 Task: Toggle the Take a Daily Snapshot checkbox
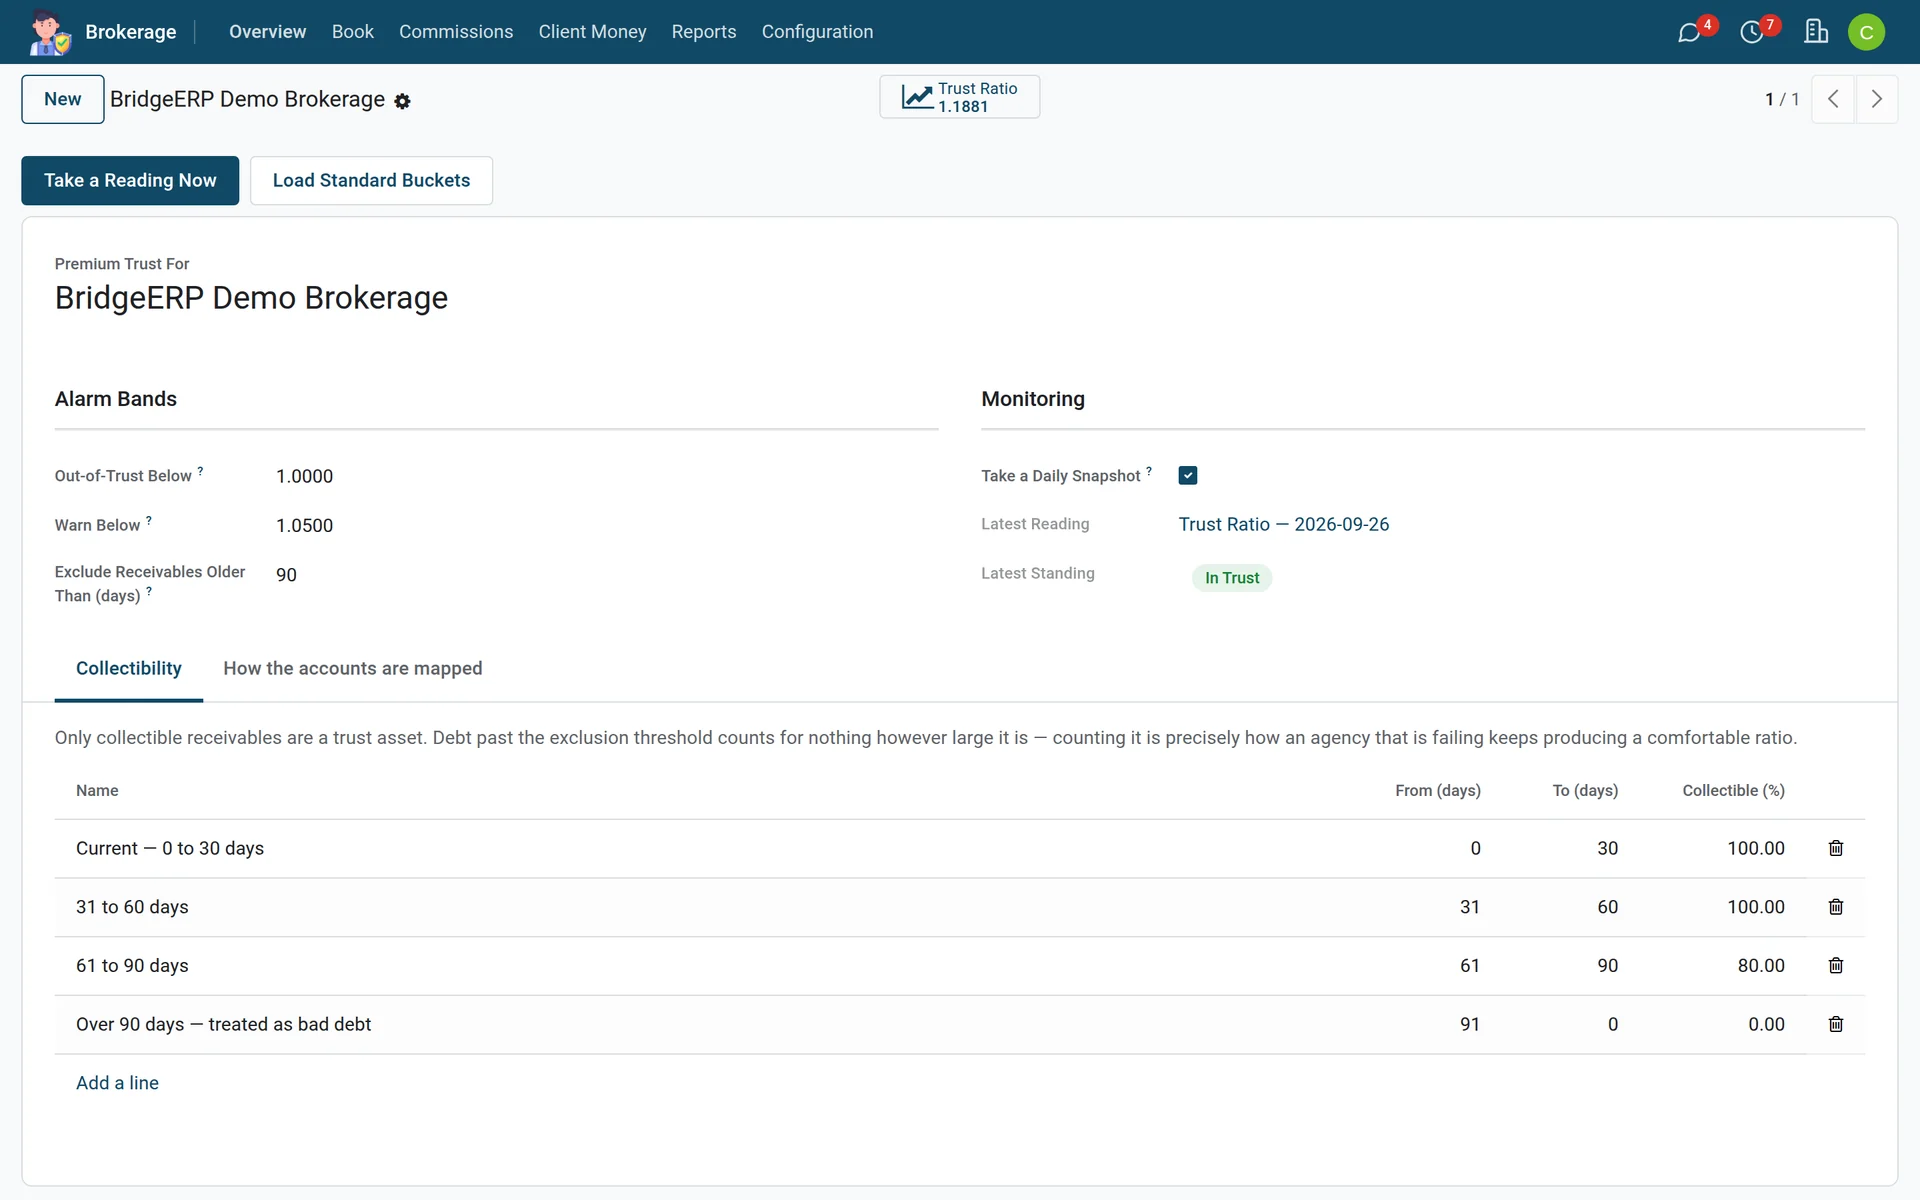pyautogui.click(x=1188, y=476)
